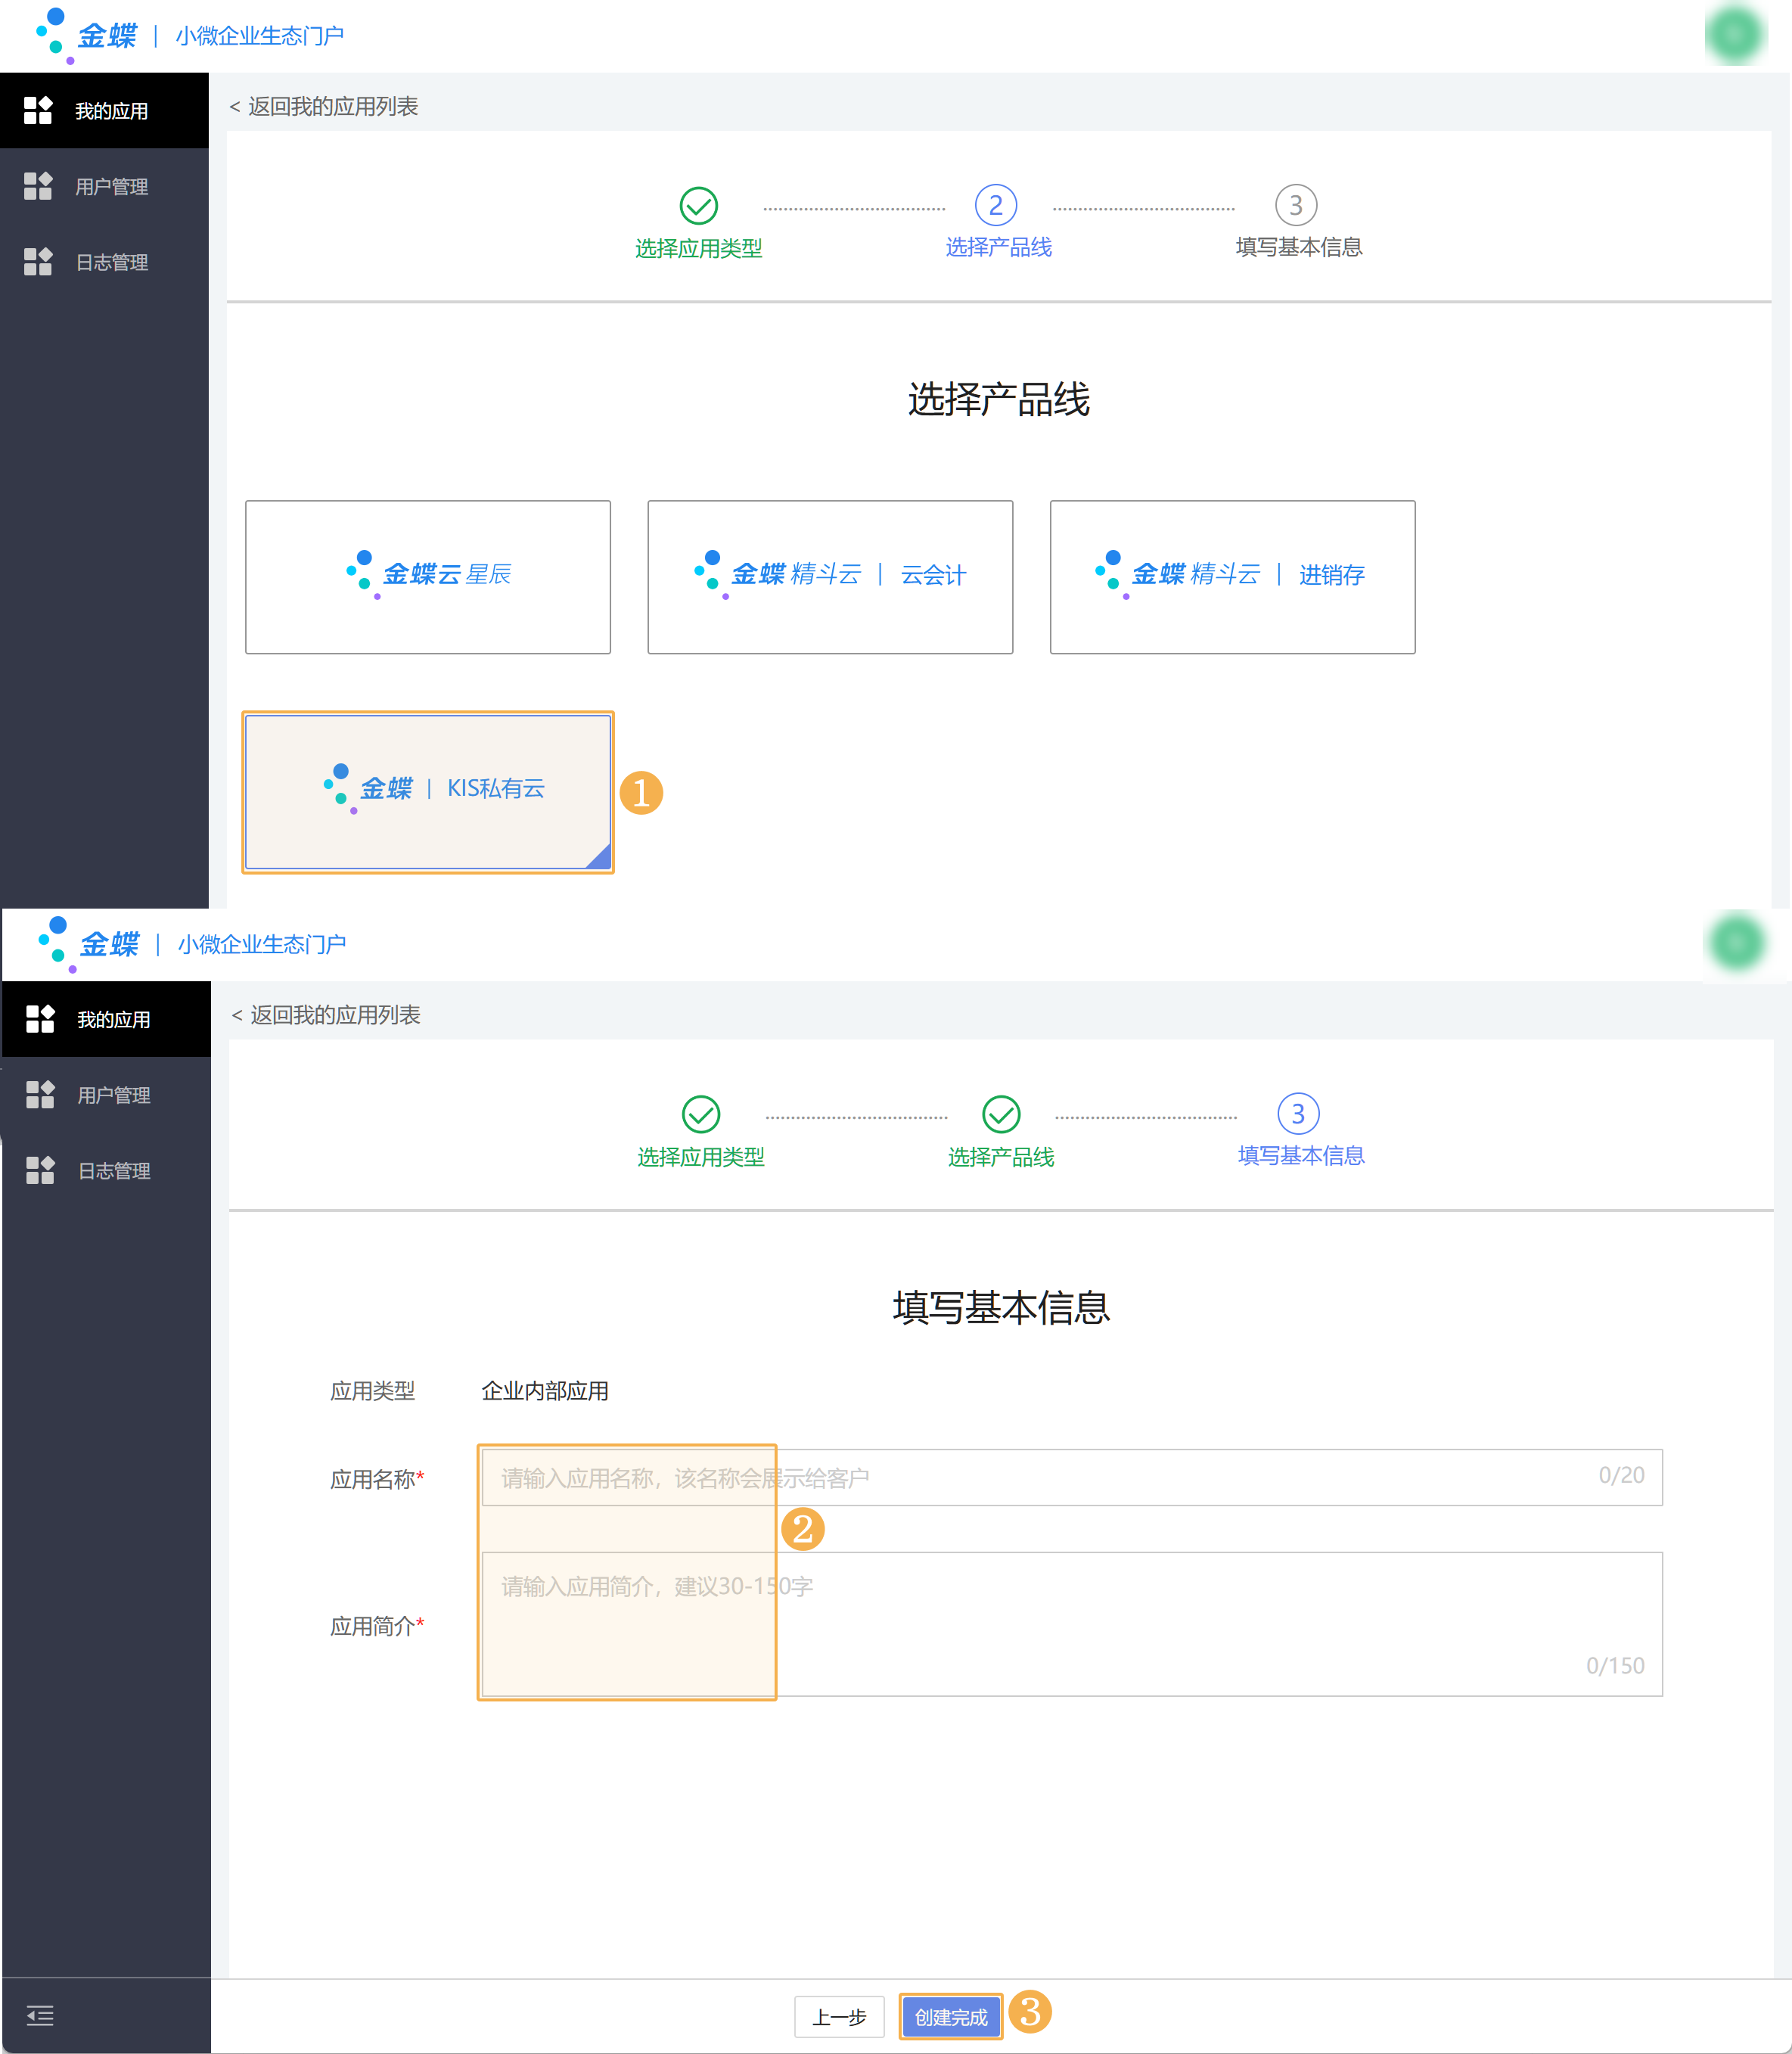Screen dimensions: 1792x2054
Task: Click green check for 选择产品线 step
Action: [1000, 1114]
